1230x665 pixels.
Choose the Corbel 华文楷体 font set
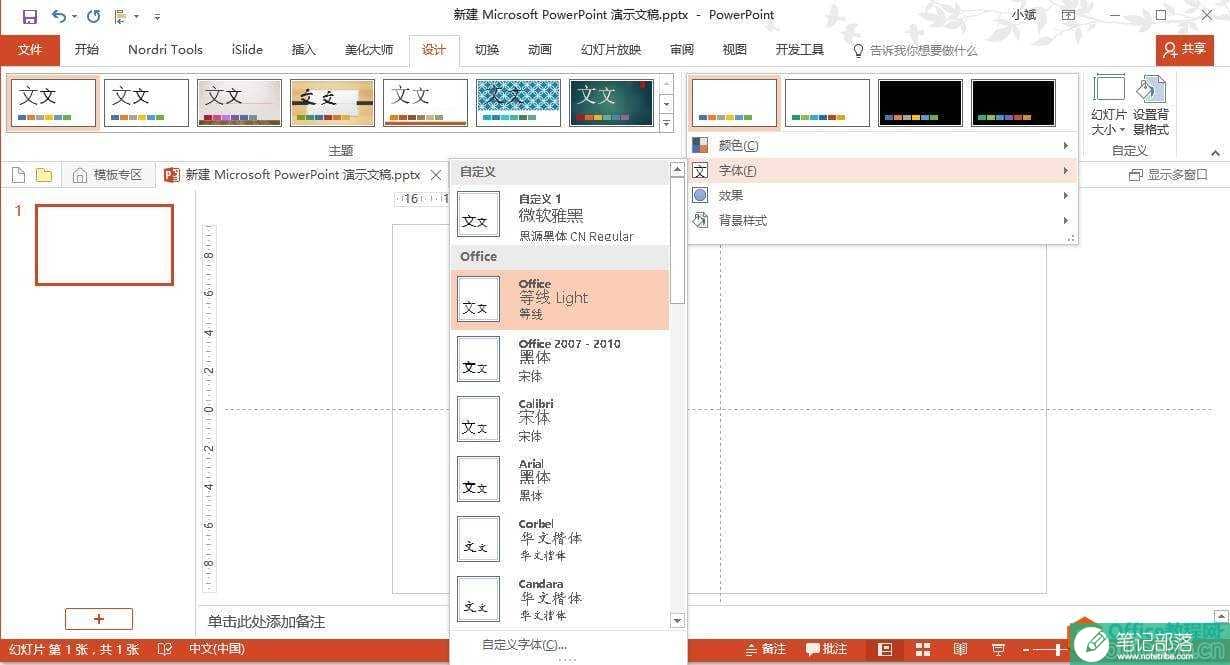tap(560, 539)
